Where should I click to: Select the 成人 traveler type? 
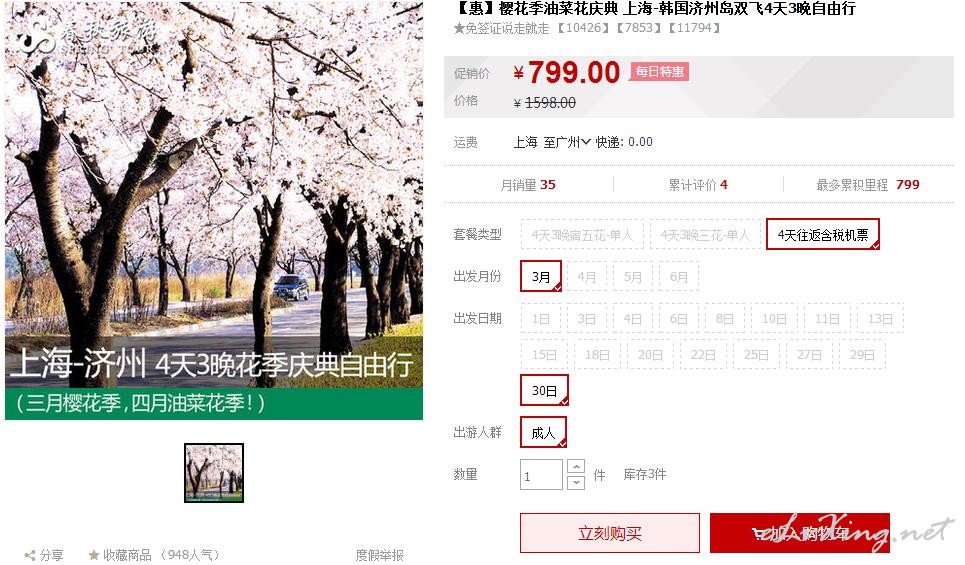pyautogui.click(x=543, y=433)
